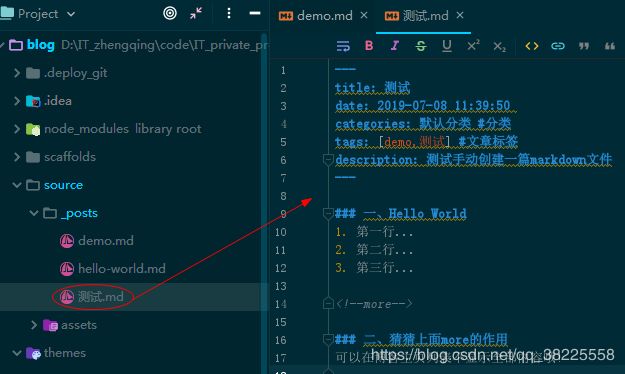Apply Italic formatting in markdown toolbar
The width and height of the screenshot is (625, 374).
pyautogui.click(x=395, y=46)
